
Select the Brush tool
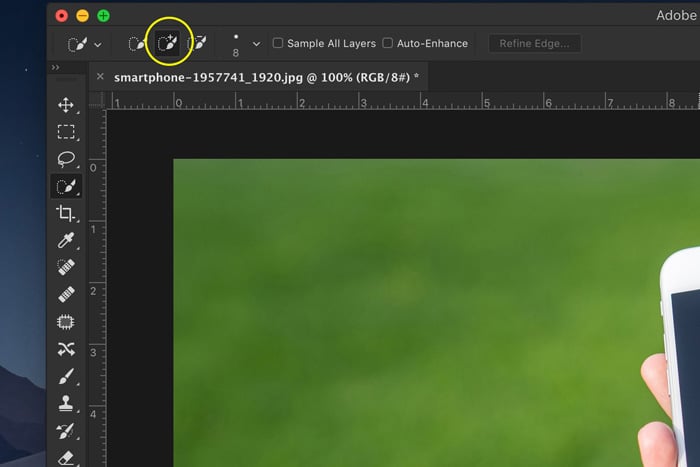[66, 376]
